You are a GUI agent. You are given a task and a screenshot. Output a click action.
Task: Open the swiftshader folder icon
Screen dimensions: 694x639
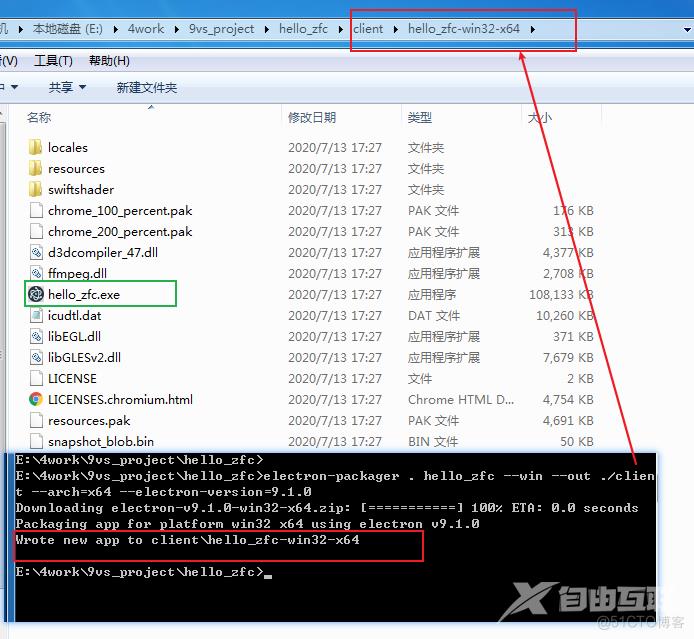(x=35, y=189)
